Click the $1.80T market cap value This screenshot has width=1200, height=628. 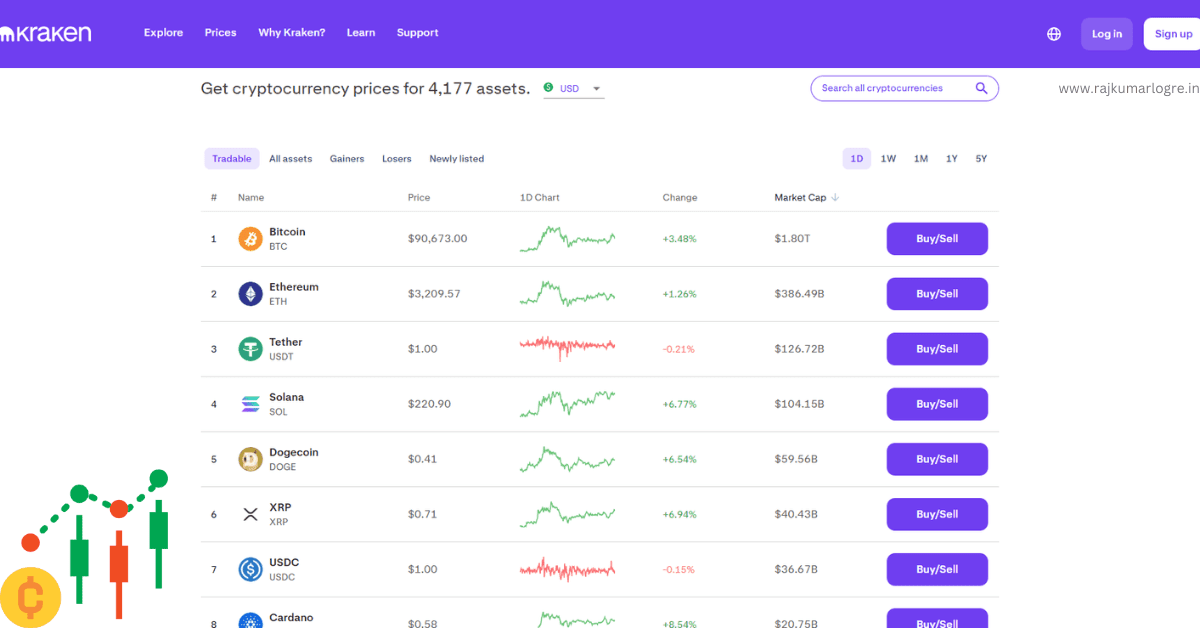point(793,239)
